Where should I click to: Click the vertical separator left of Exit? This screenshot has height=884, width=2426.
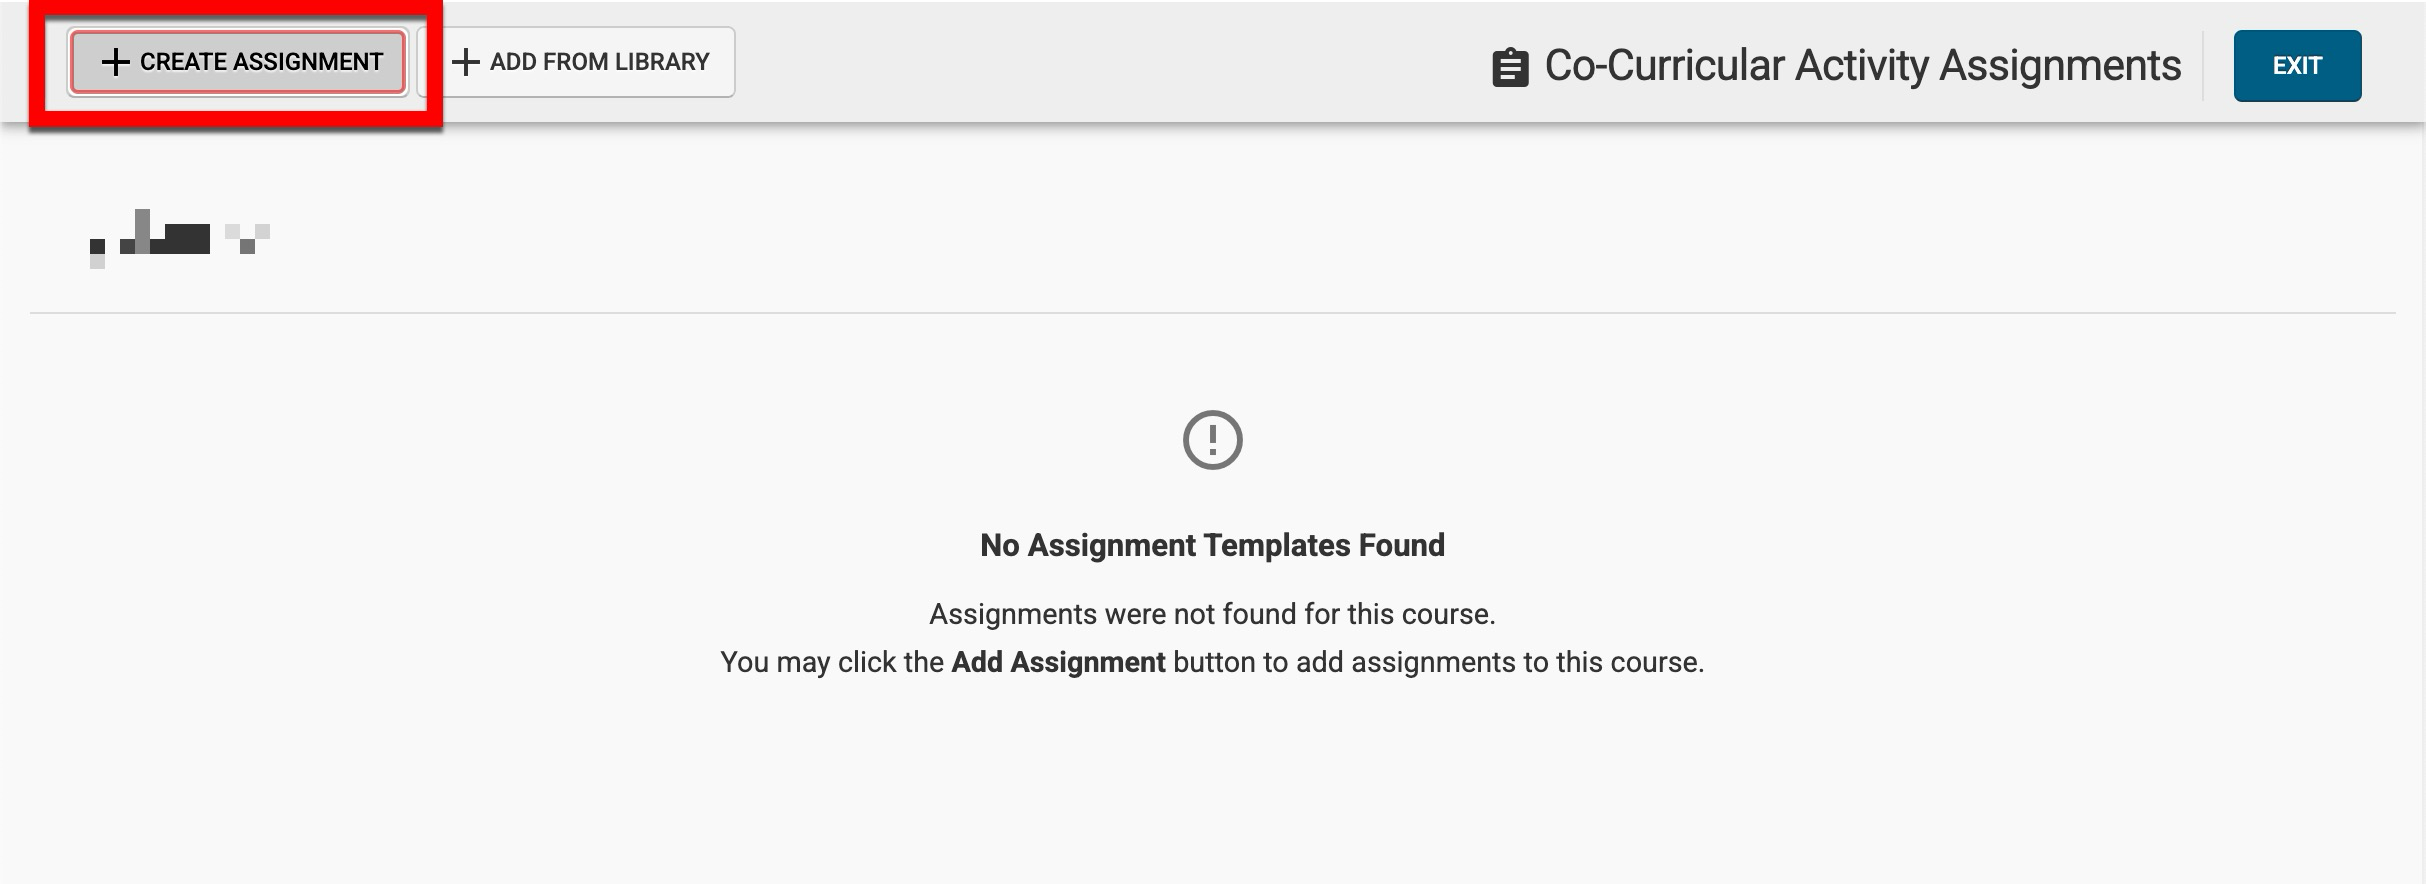click(x=2204, y=66)
